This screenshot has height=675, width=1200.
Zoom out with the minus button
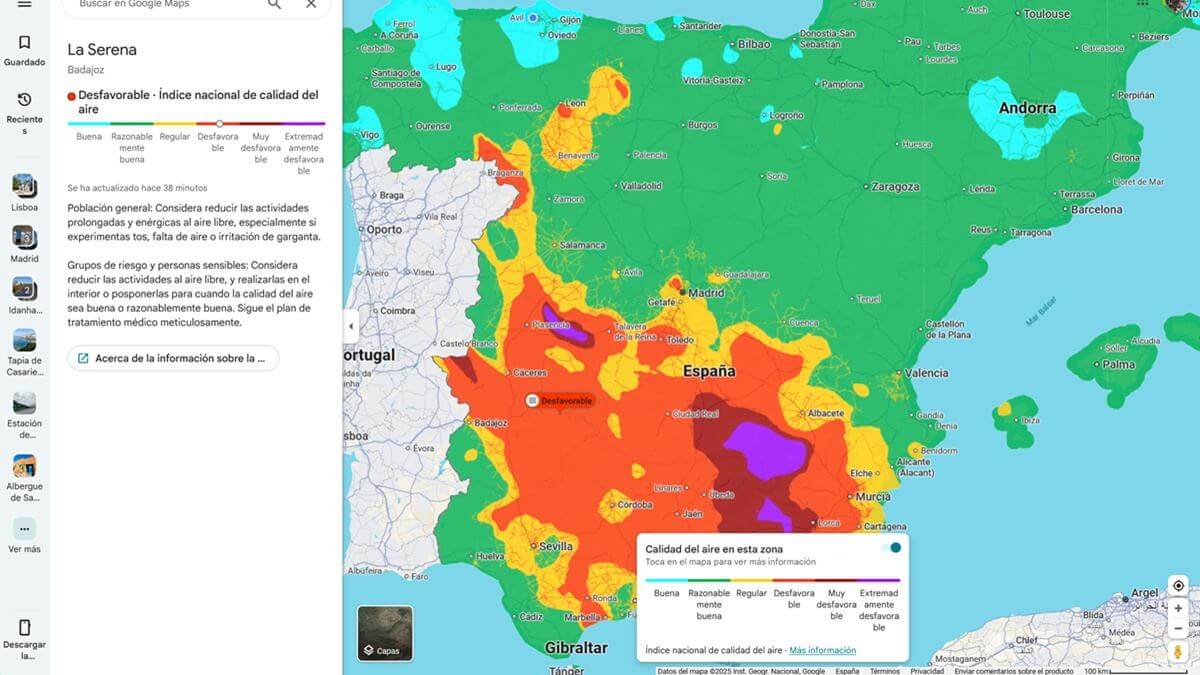point(1178,628)
